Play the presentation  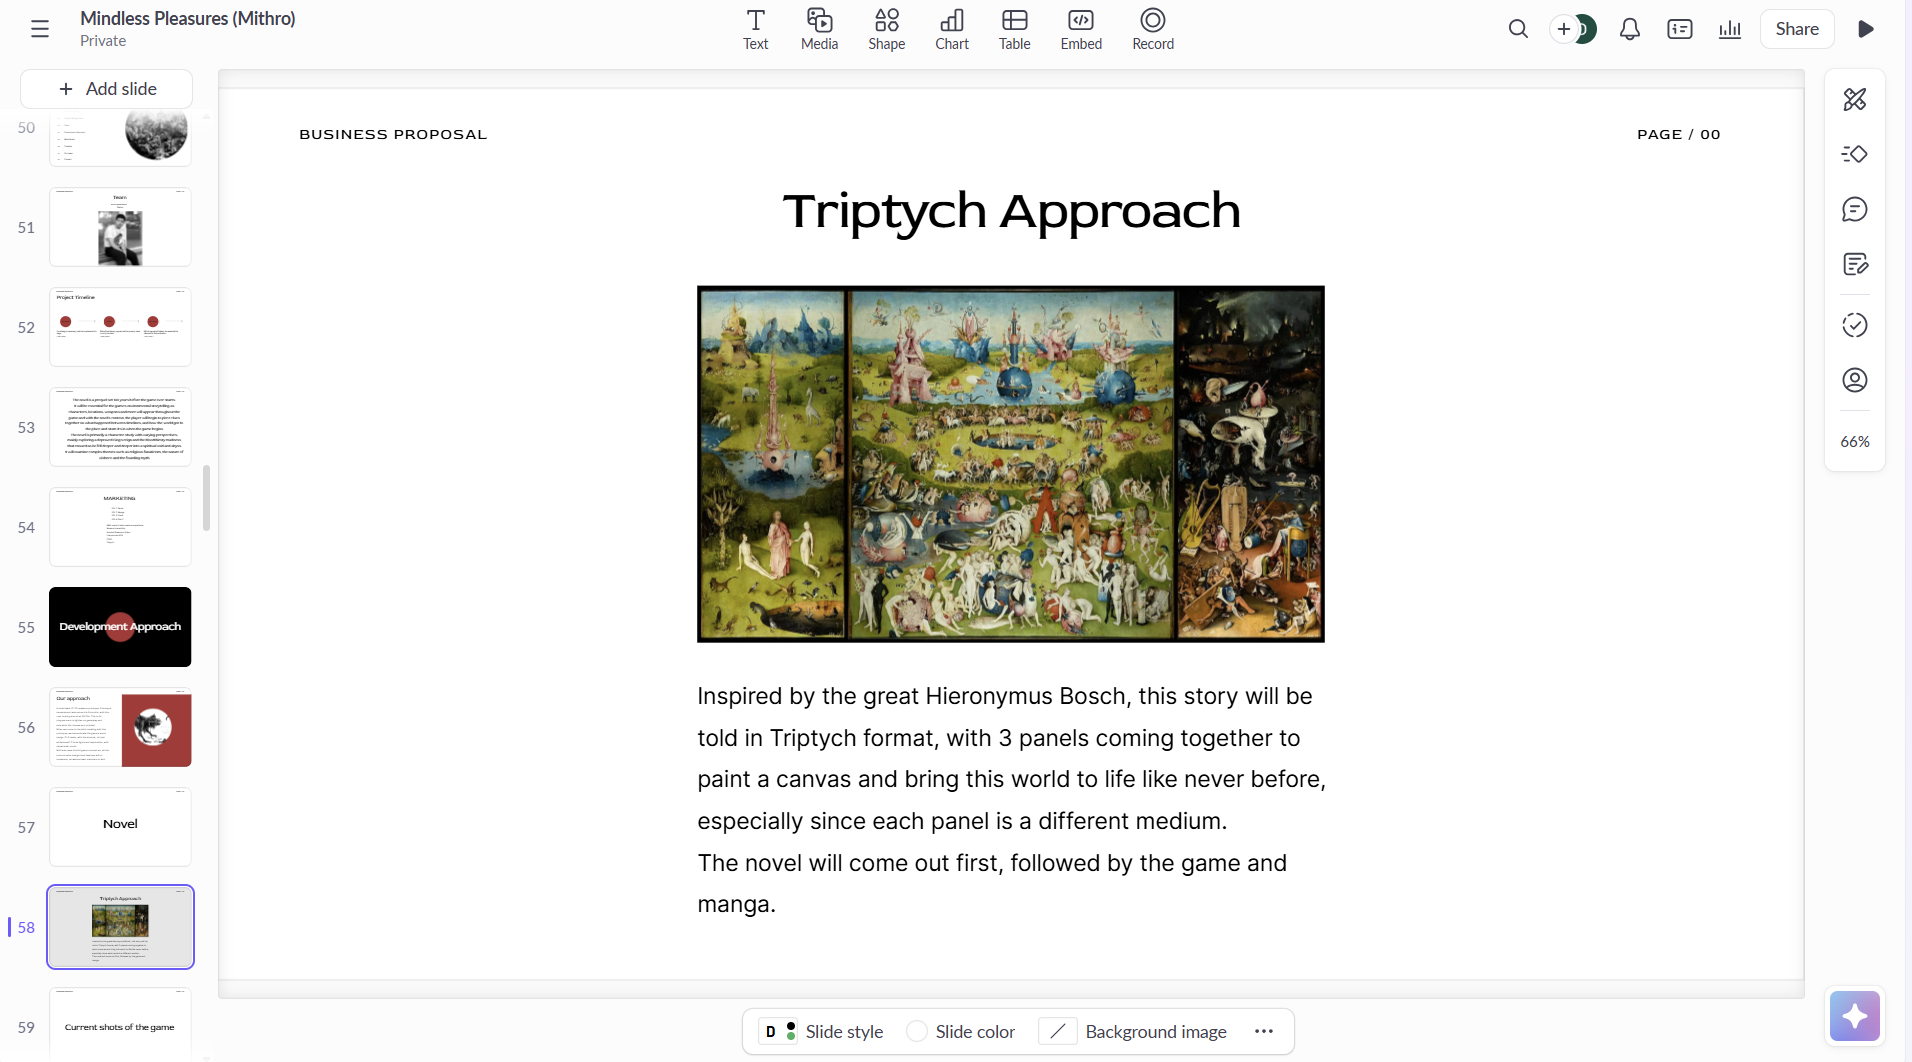click(x=1866, y=29)
